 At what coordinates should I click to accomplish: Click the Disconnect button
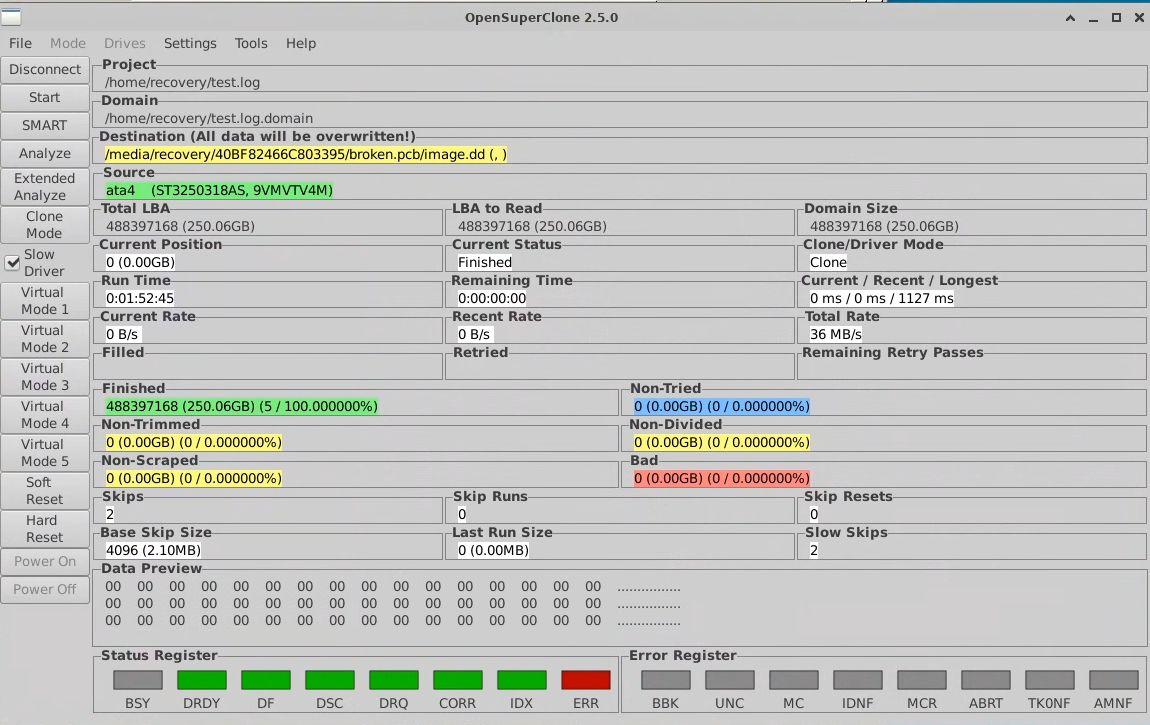pyautogui.click(x=45, y=70)
